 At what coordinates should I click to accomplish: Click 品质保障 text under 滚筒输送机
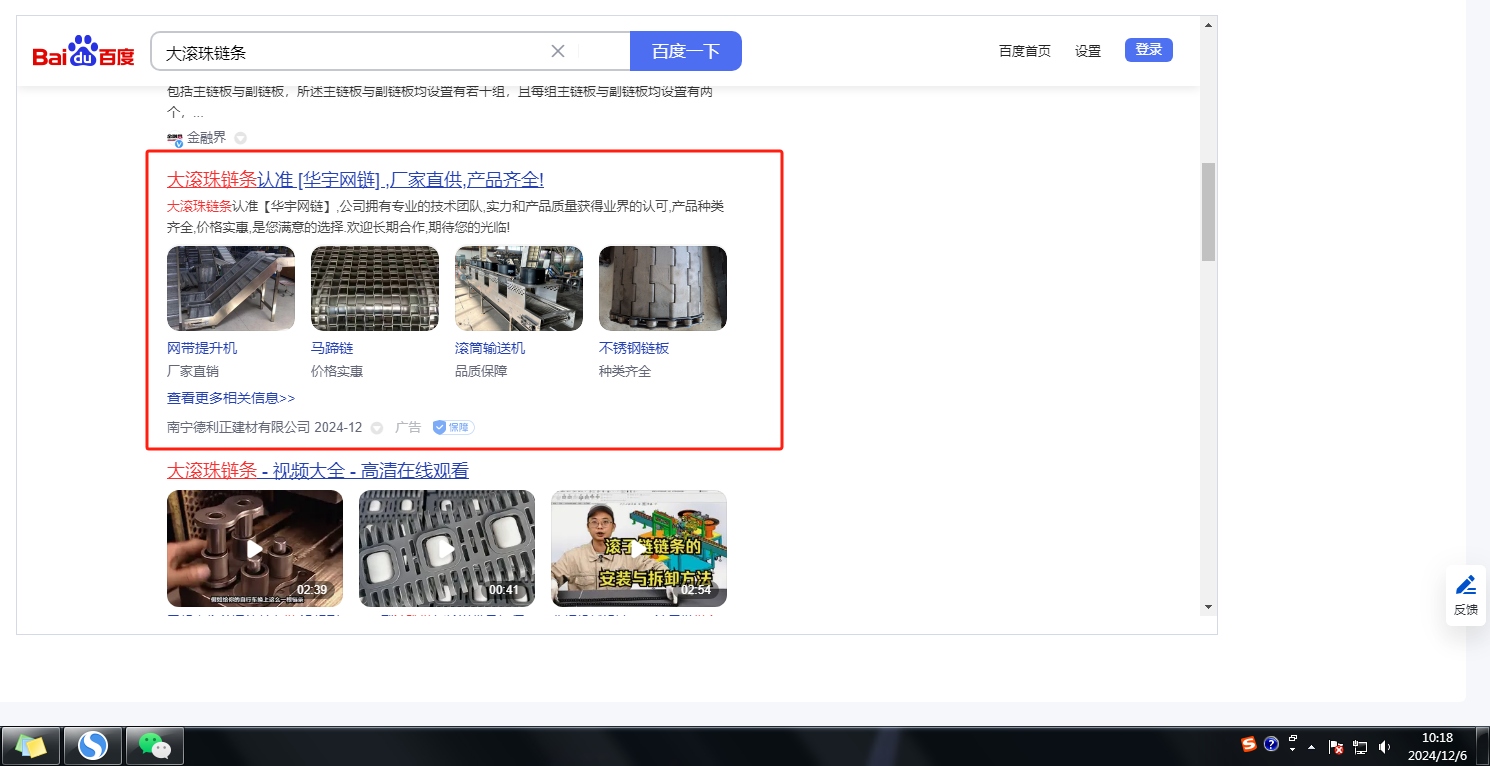coord(481,371)
